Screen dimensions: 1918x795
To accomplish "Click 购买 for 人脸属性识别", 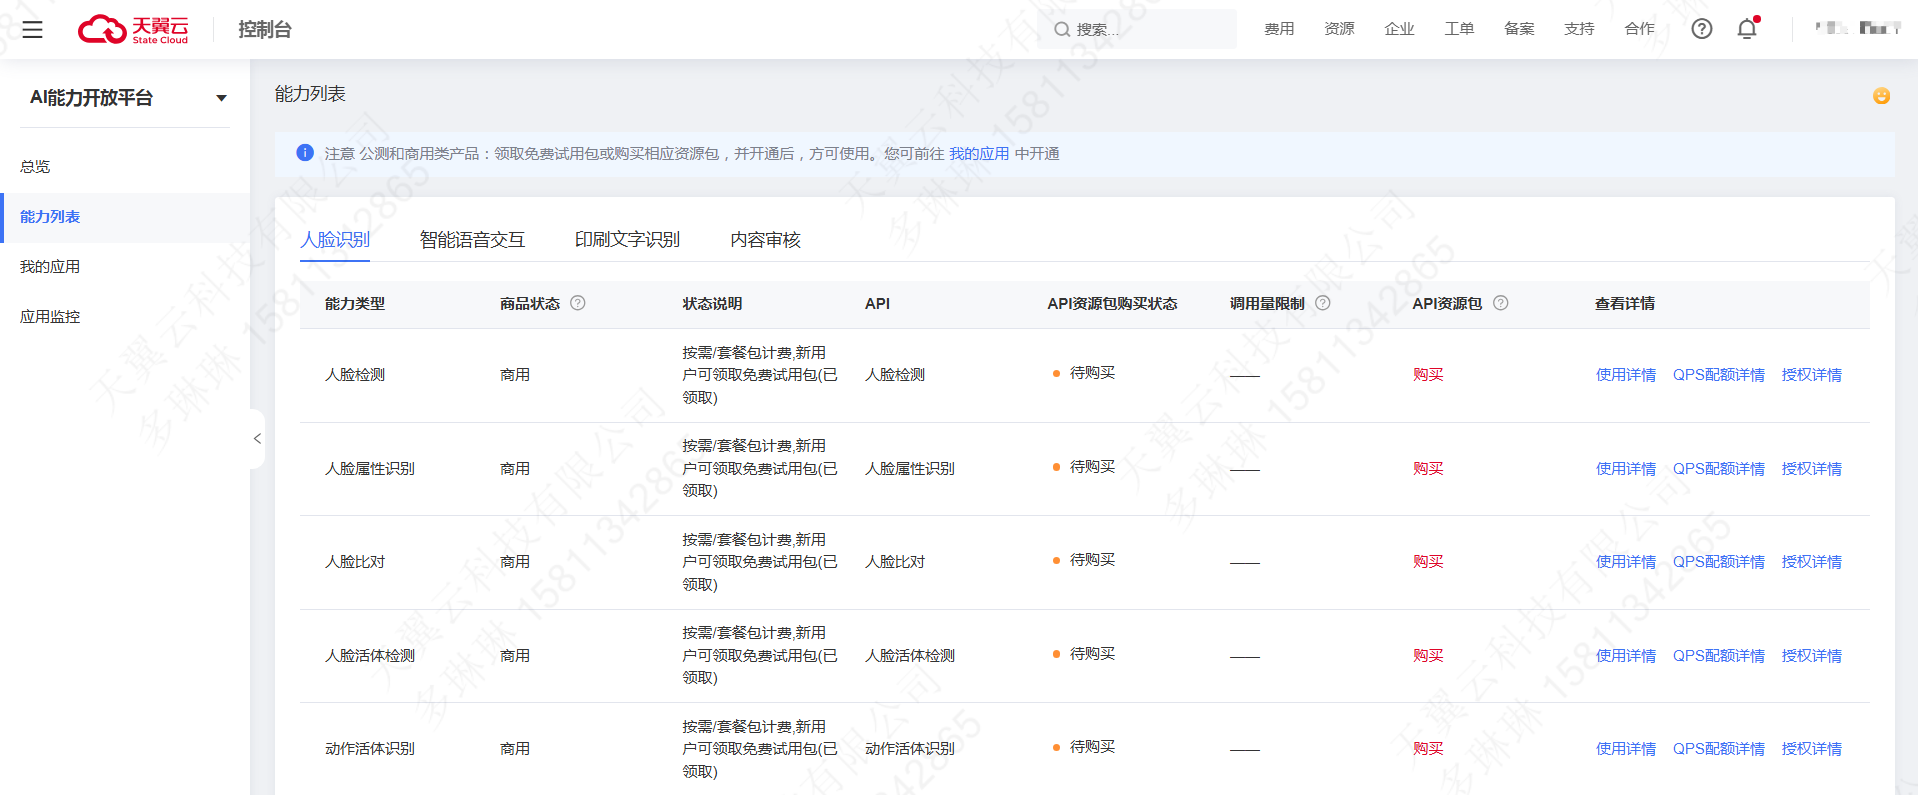I will point(1428,469).
